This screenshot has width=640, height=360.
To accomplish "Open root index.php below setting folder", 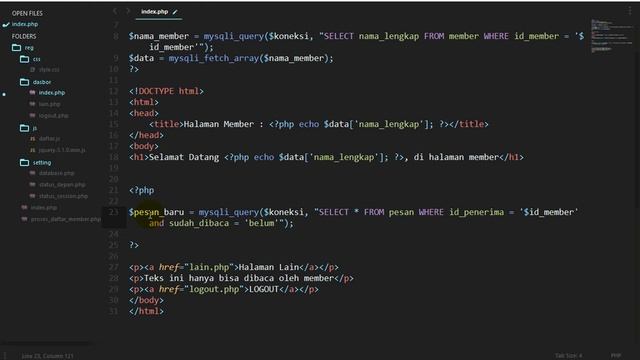I will (x=44, y=208).
